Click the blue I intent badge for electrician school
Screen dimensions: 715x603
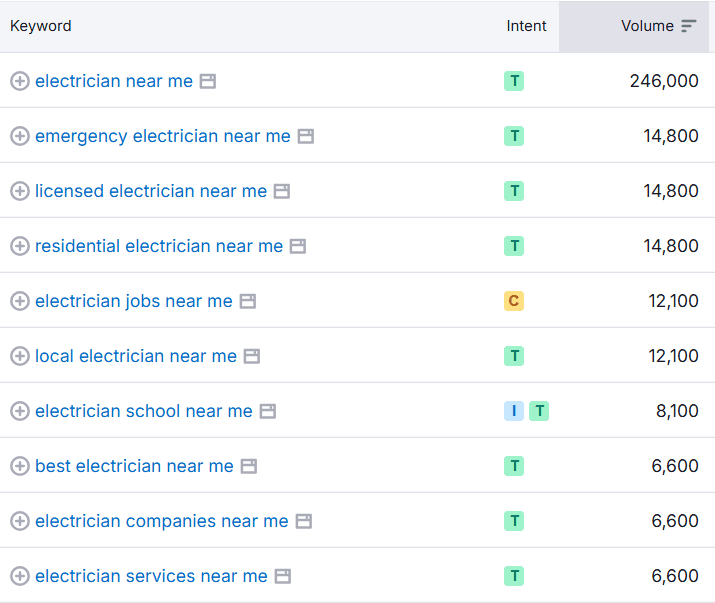pos(514,411)
